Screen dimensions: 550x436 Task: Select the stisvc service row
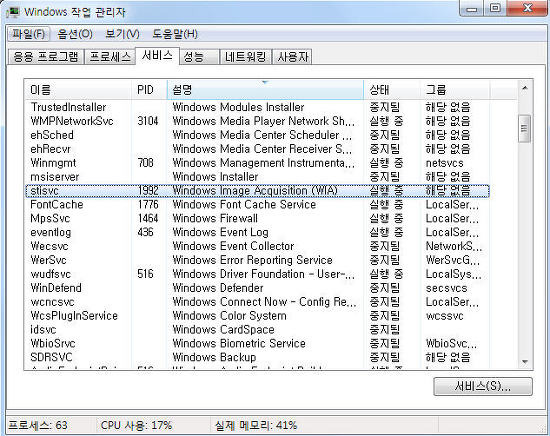tap(257, 190)
